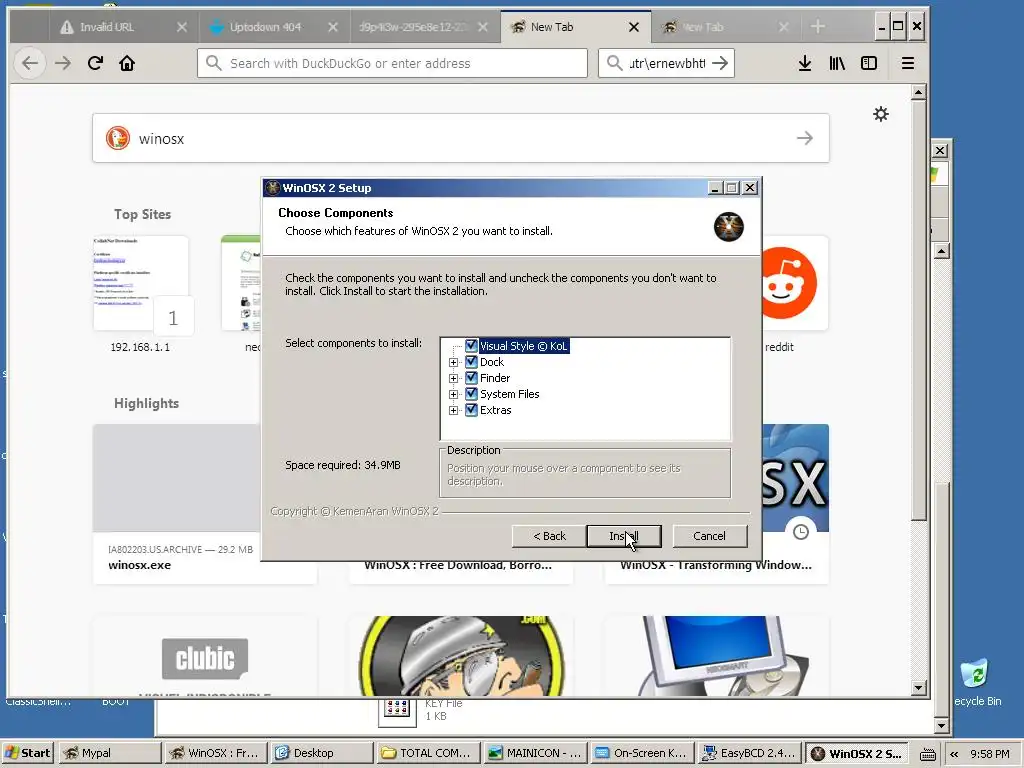
Task: Cancel the WinOSX 2 setup
Action: [x=709, y=536]
